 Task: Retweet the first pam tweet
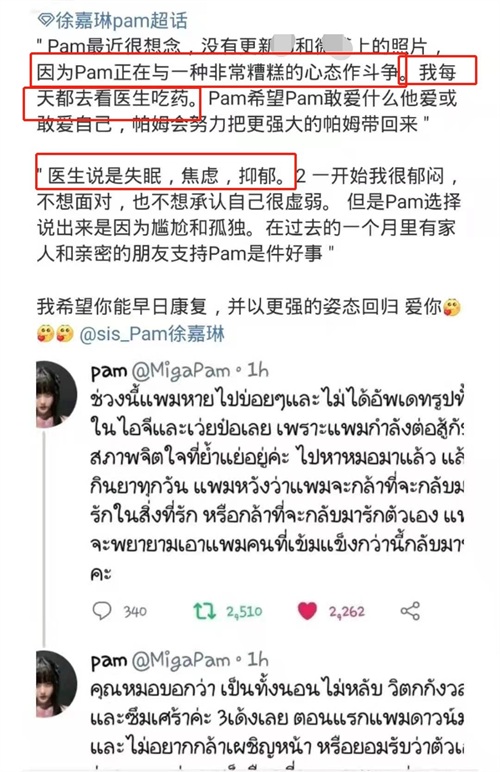coord(204,611)
